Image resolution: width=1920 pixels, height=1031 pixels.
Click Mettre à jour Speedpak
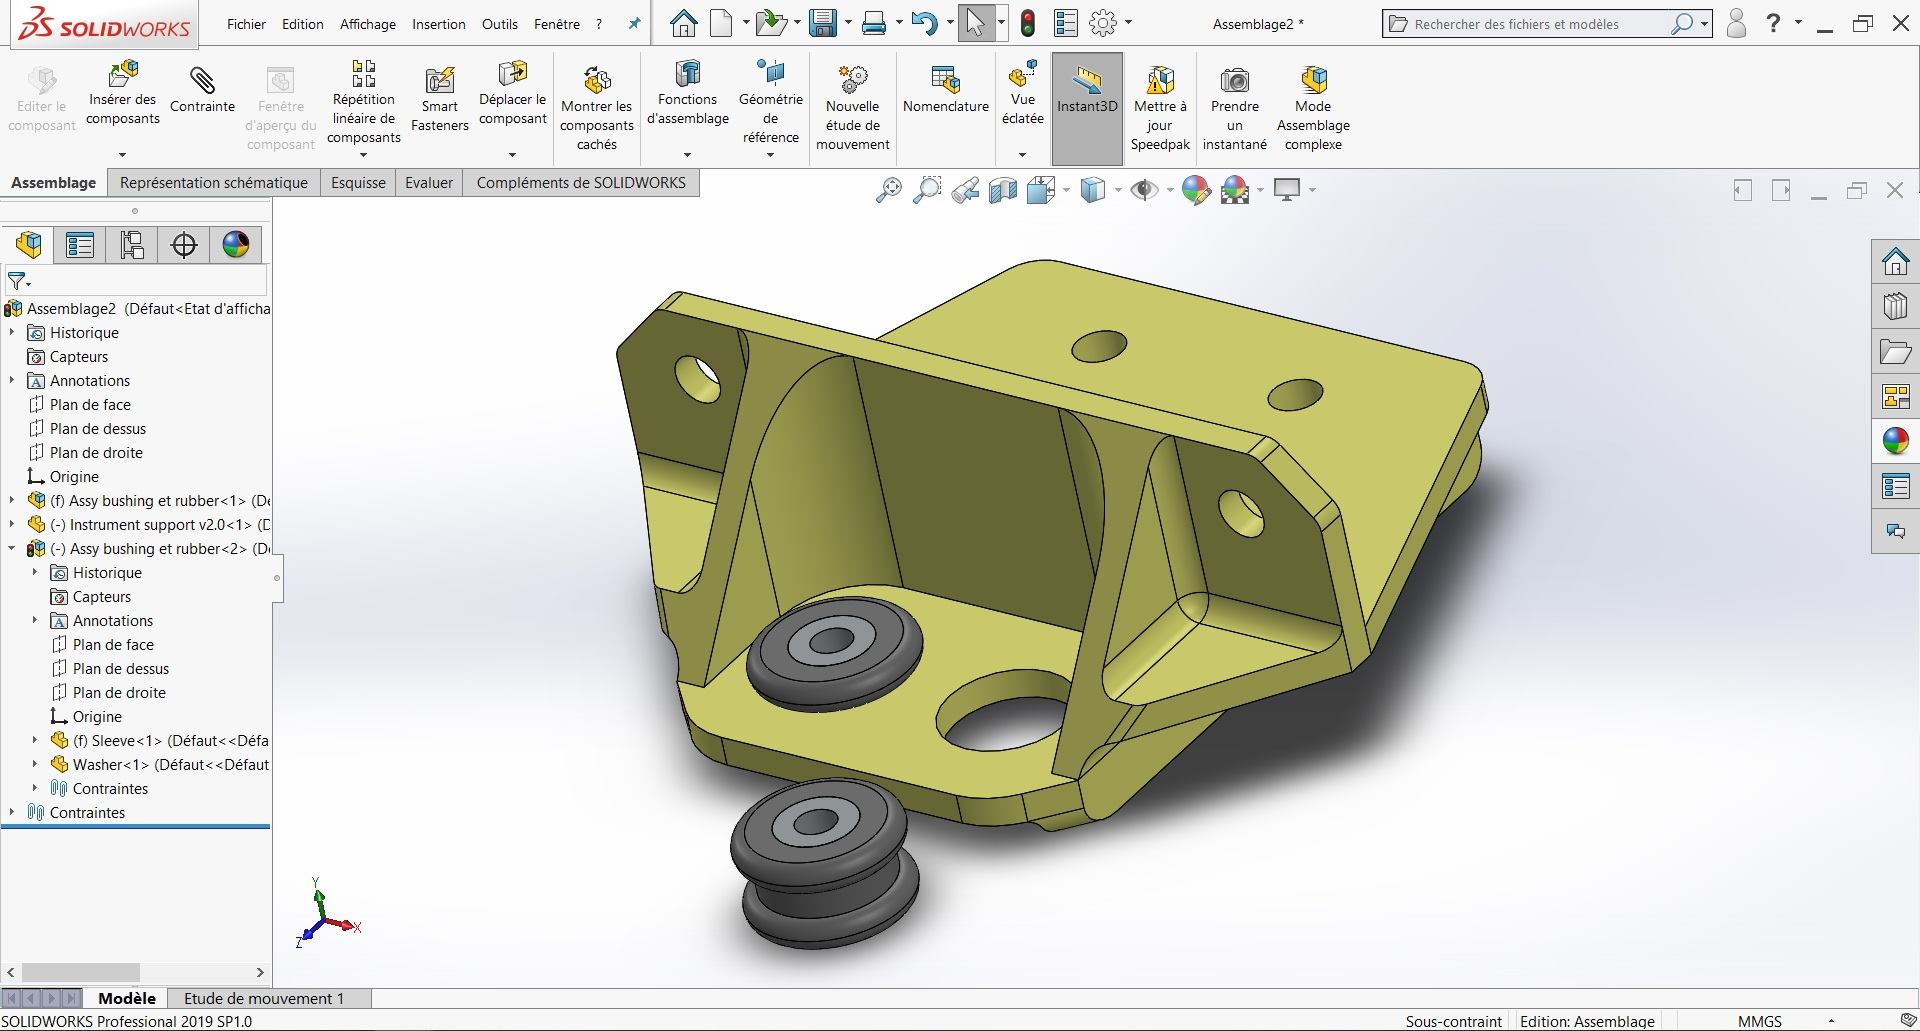tap(1160, 108)
